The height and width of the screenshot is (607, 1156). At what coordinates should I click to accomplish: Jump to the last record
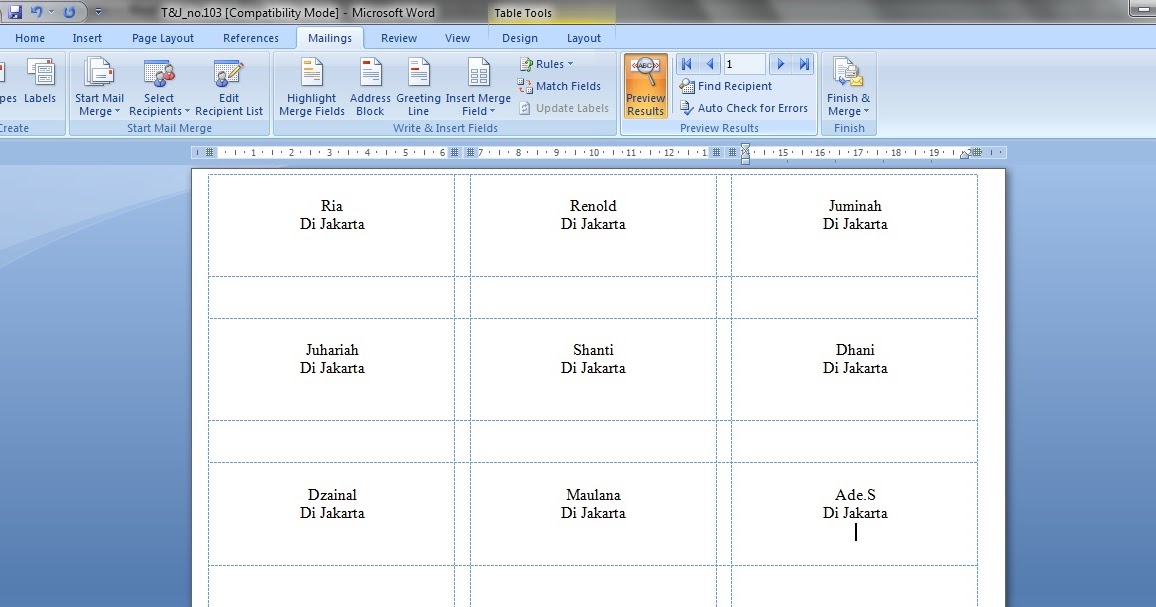803,63
